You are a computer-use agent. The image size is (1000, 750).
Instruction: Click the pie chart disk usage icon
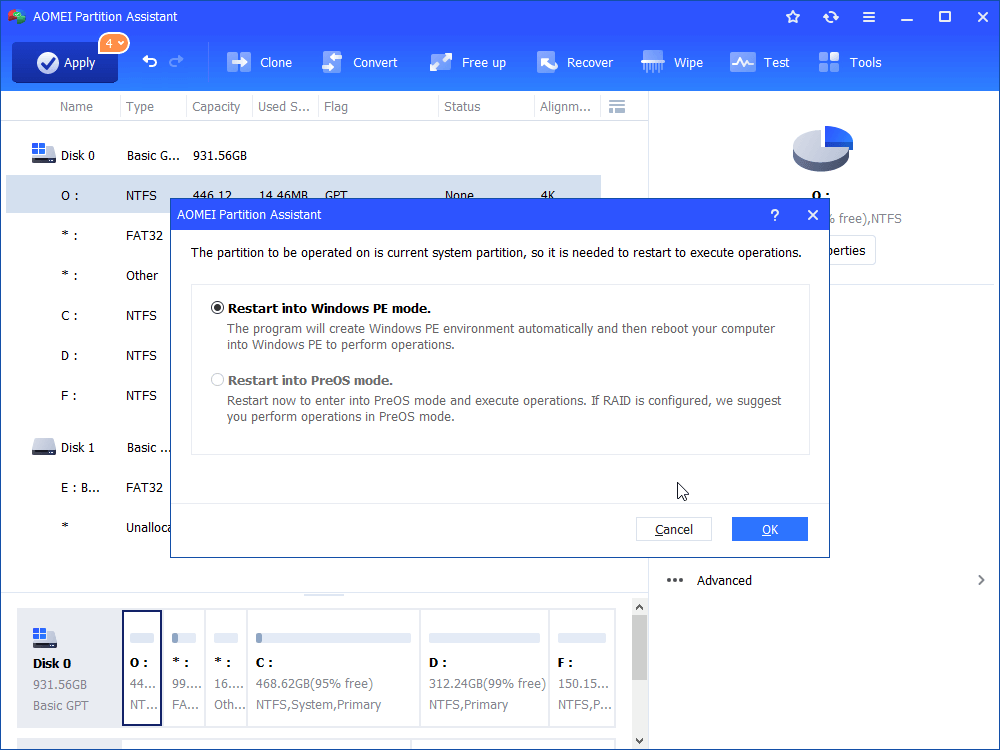tap(823, 149)
